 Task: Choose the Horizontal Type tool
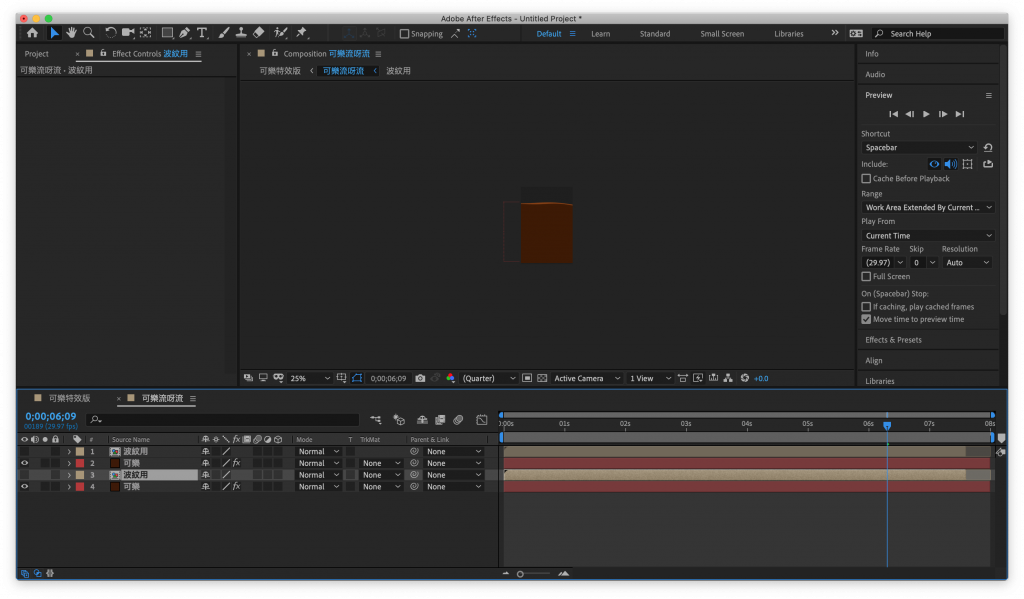point(203,33)
